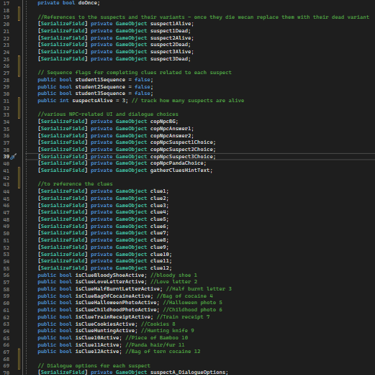This screenshot has height=375, width=375.
Task: Click the copNpcAnswer2 field name
Action: [171, 135]
